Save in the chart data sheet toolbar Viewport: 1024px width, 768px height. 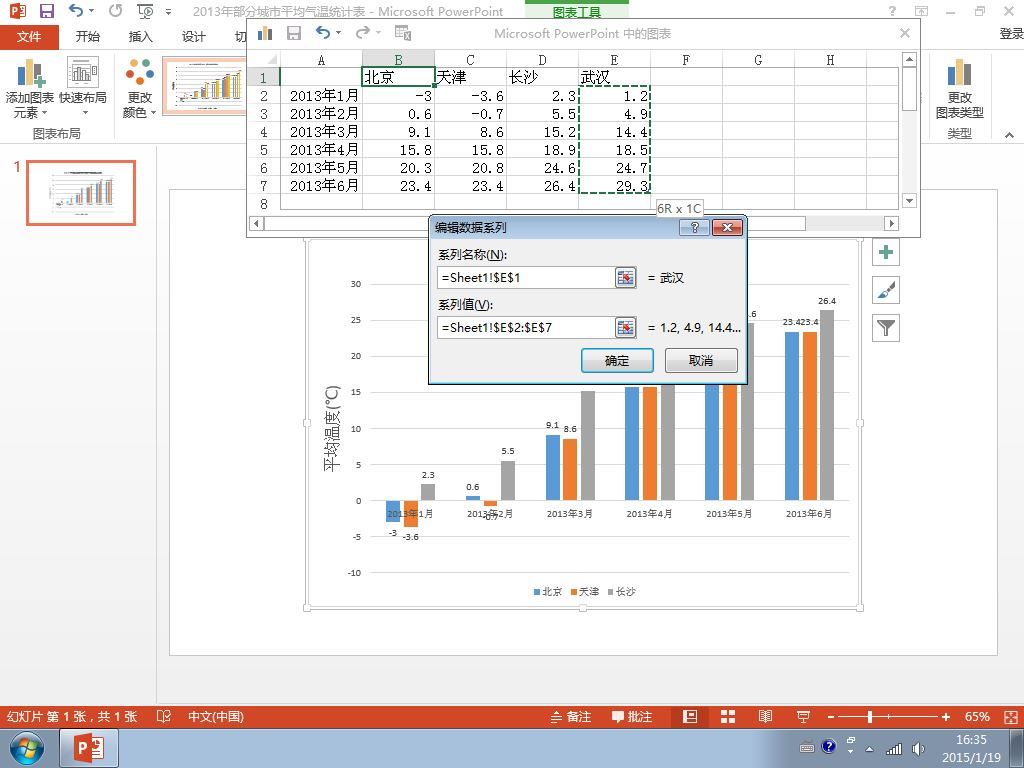tap(294, 33)
